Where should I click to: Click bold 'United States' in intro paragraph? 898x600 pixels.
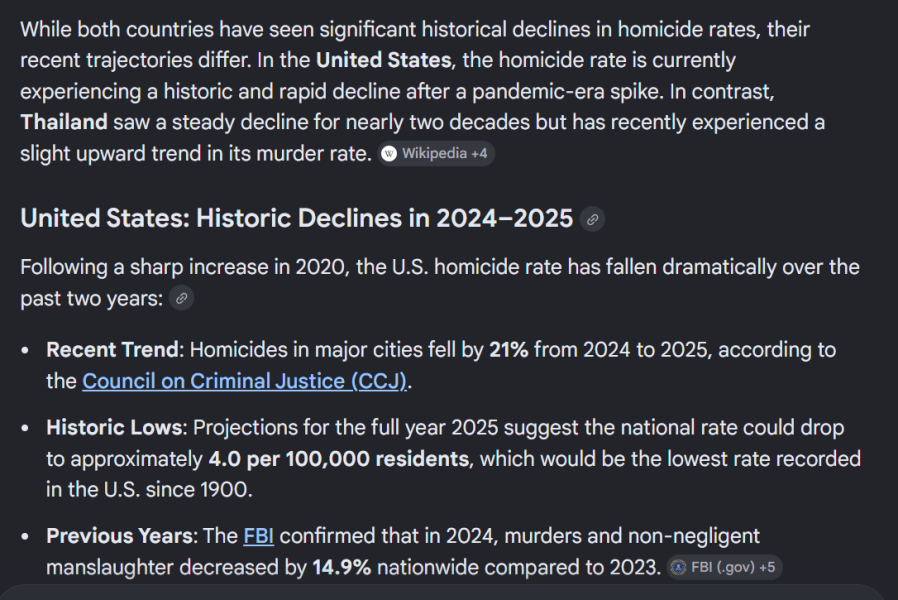click(383, 60)
